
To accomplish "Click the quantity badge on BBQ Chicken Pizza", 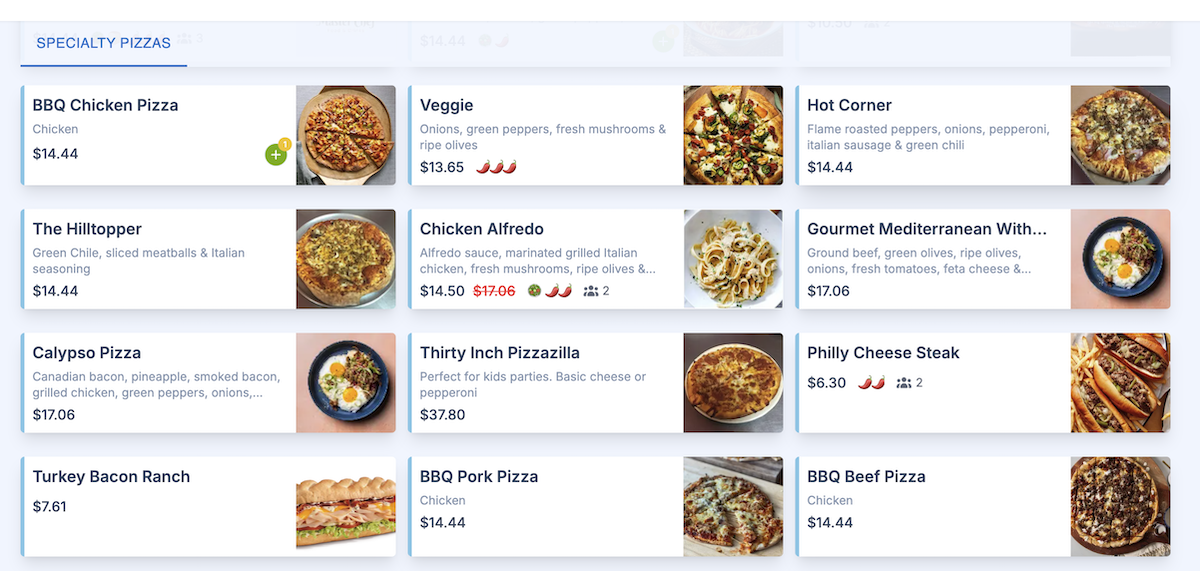I will (285, 145).
